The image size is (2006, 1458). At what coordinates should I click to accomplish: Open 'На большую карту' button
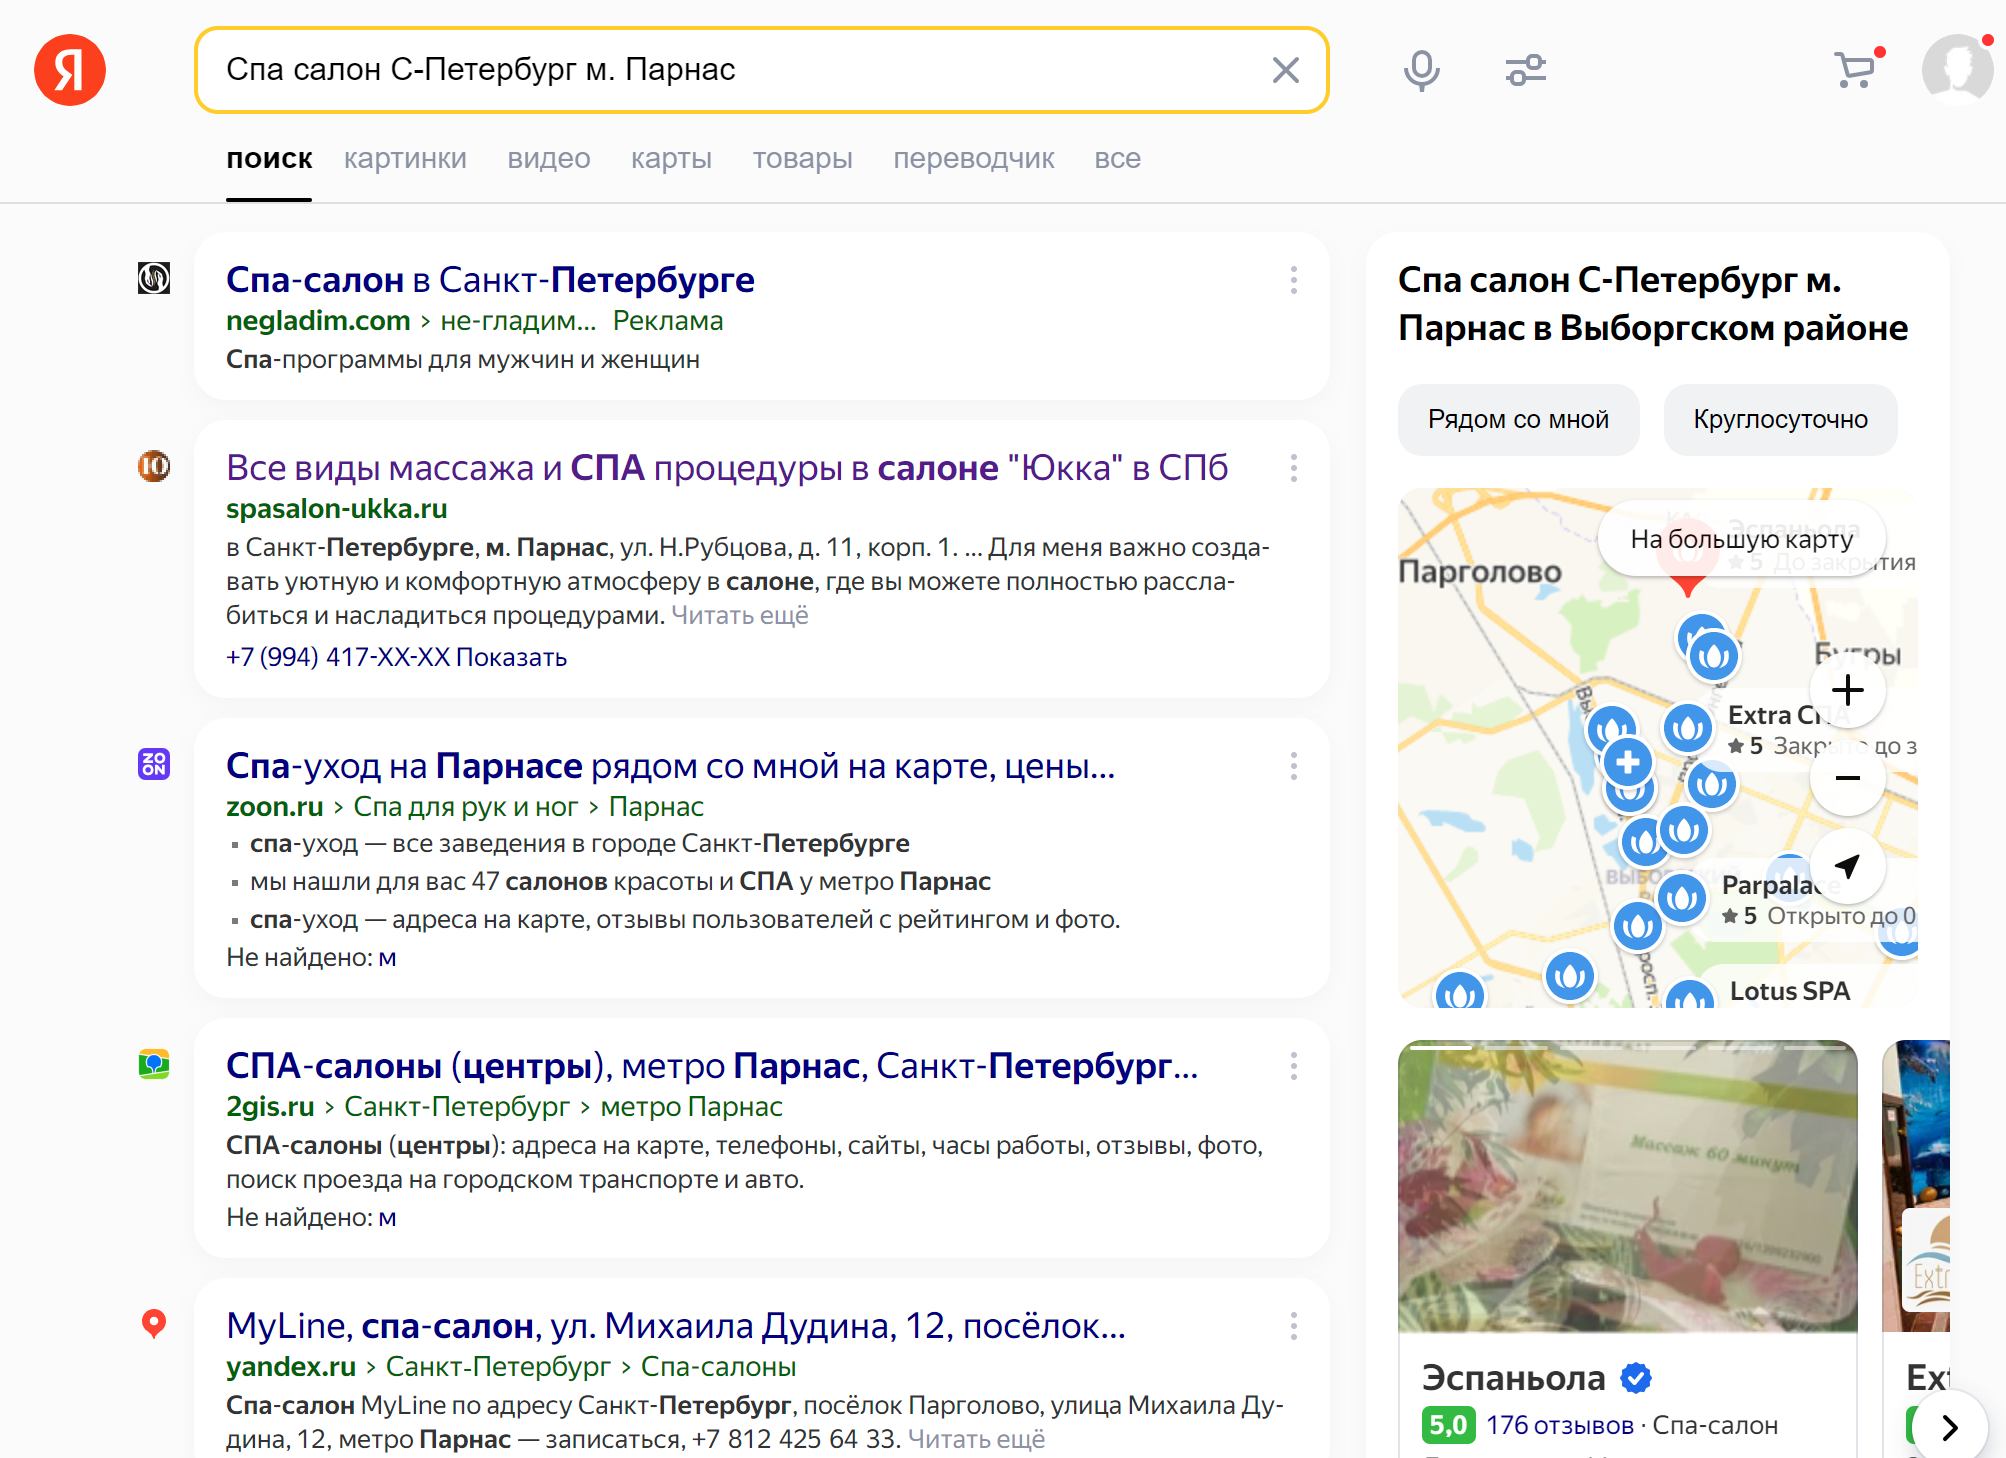1741,539
